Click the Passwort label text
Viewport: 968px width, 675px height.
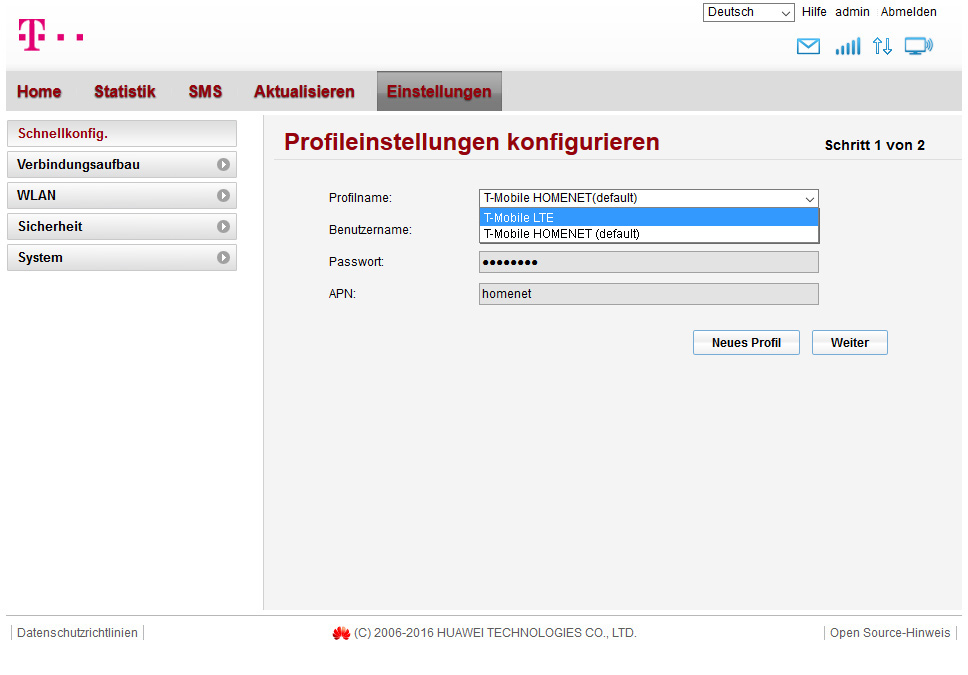pyautogui.click(x=356, y=262)
